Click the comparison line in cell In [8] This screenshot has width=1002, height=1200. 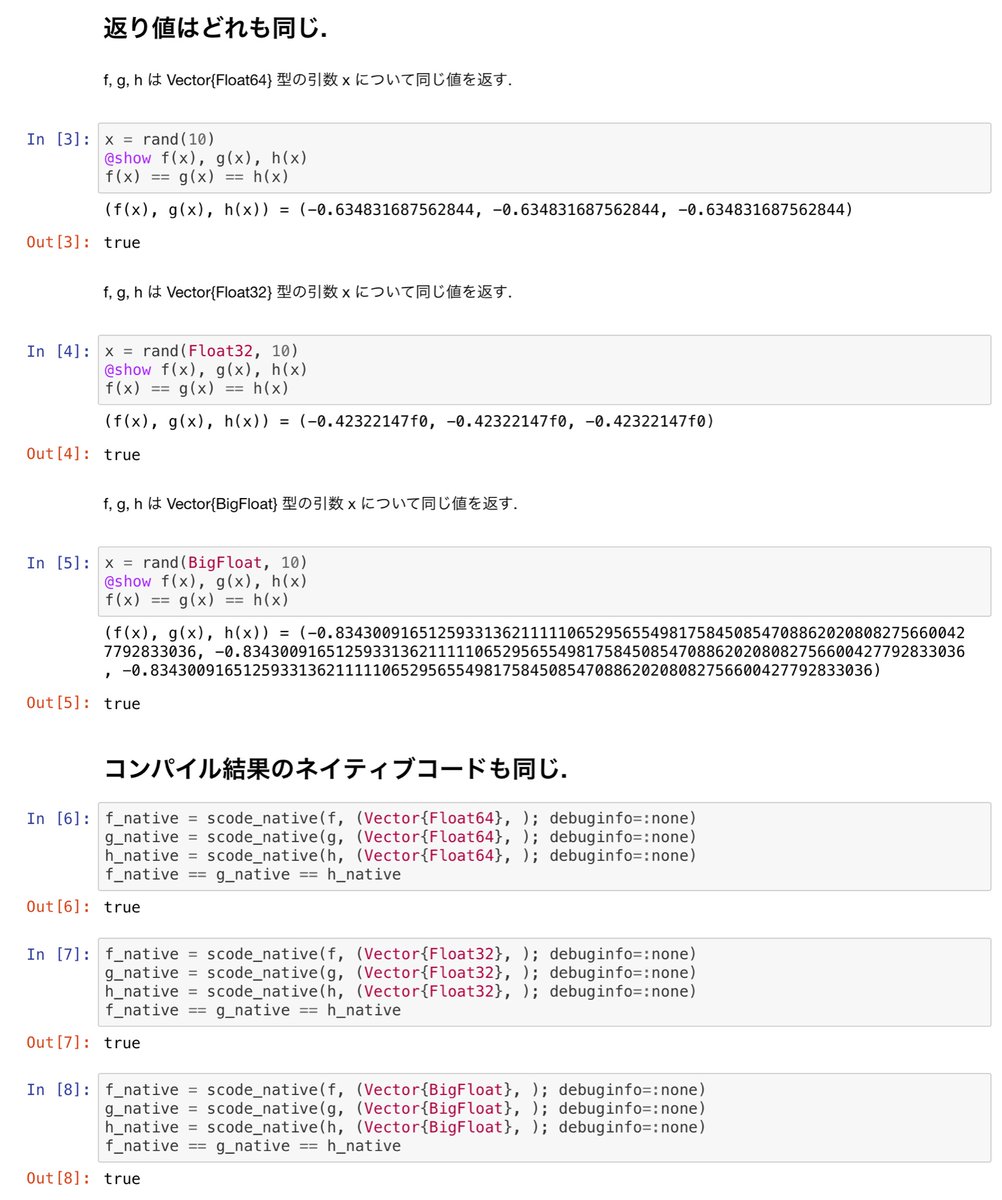click(252, 1146)
